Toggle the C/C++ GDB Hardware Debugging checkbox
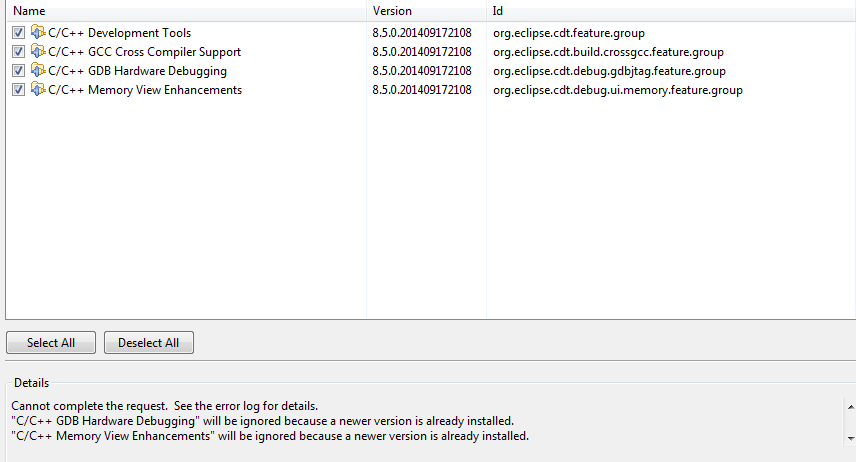Image resolution: width=856 pixels, height=462 pixels. pyautogui.click(x=19, y=71)
